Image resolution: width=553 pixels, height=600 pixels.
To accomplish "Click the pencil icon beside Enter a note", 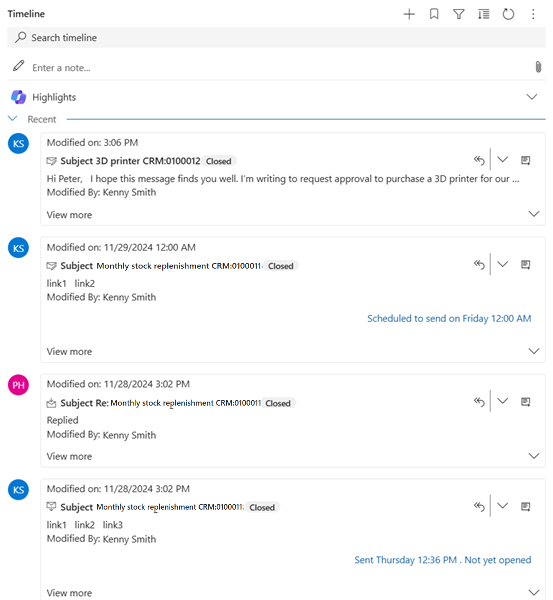I will tap(18, 66).
